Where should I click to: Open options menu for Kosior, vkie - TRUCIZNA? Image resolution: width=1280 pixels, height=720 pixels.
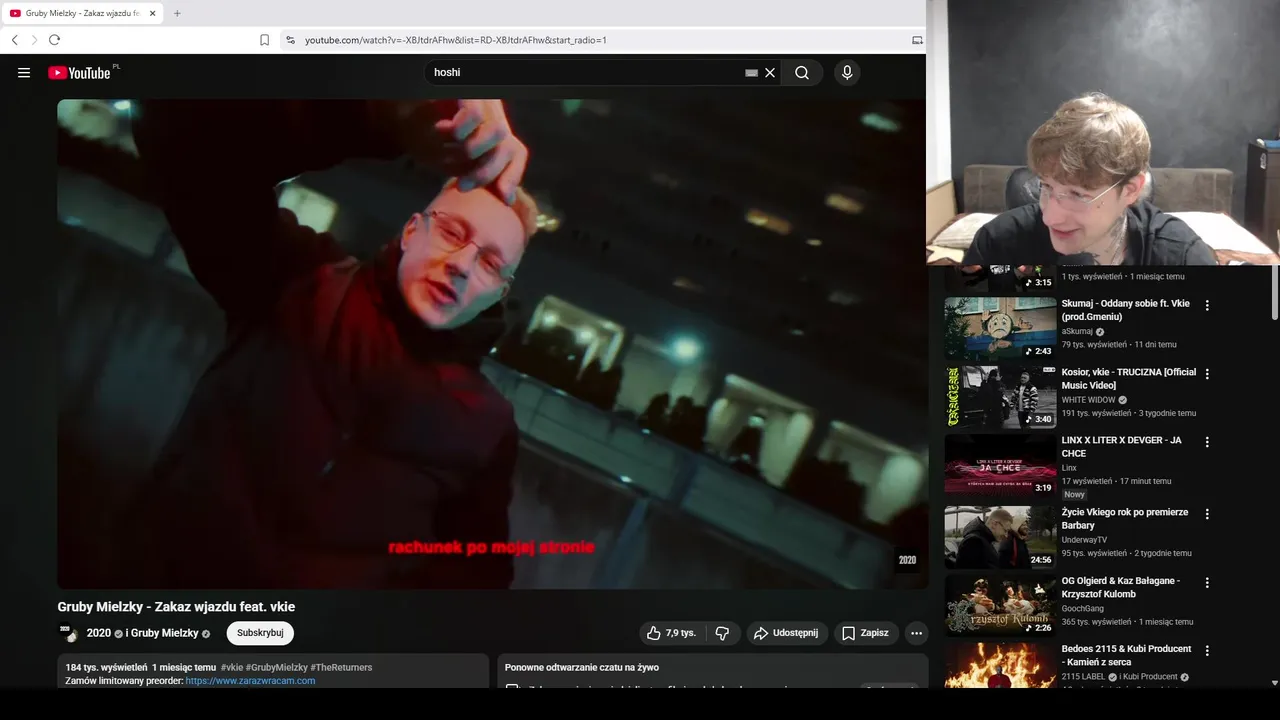1207,374
